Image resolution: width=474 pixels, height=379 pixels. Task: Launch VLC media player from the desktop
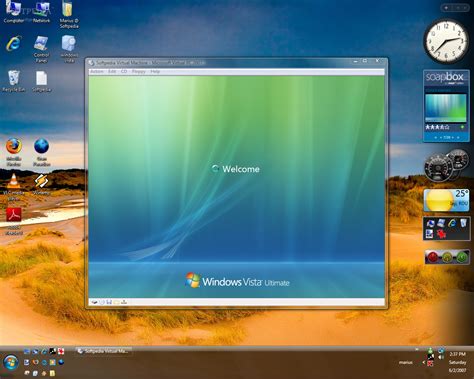13,186
